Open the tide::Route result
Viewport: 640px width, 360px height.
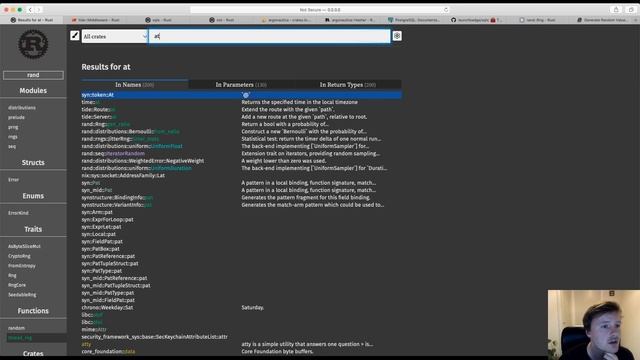(x=241, y=109)
